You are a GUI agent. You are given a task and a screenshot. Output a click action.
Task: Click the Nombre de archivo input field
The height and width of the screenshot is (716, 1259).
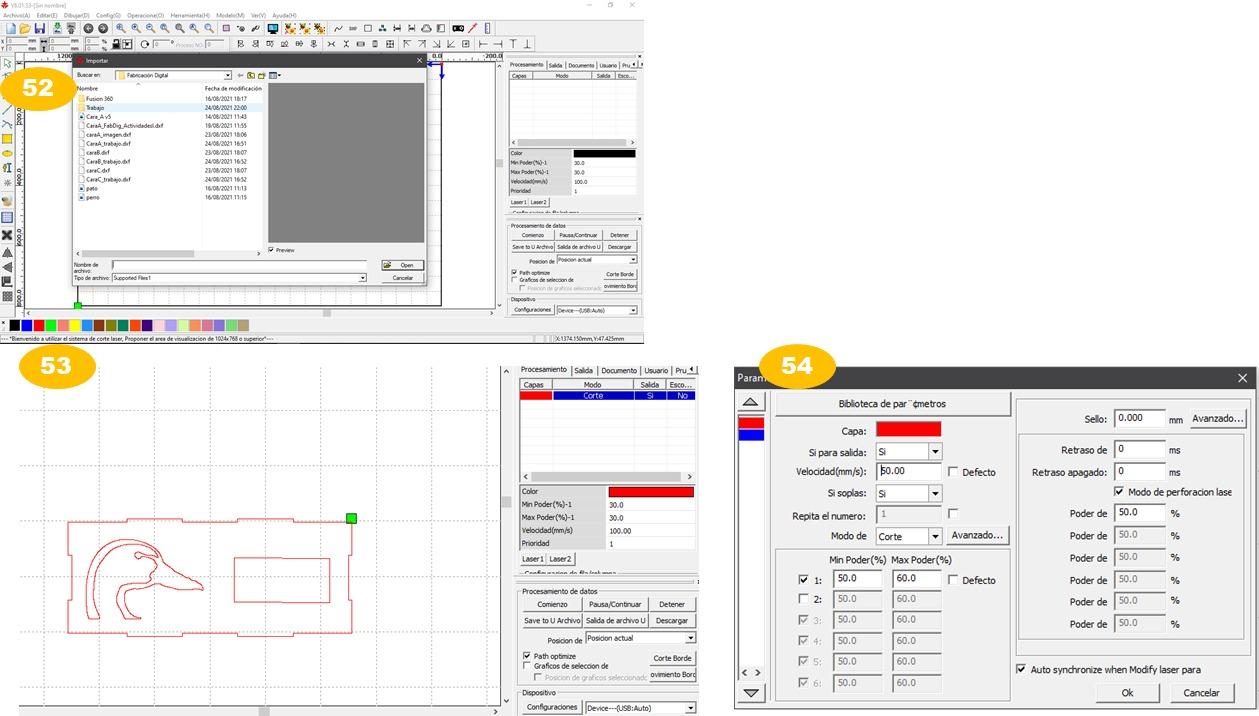coord(238,265)
